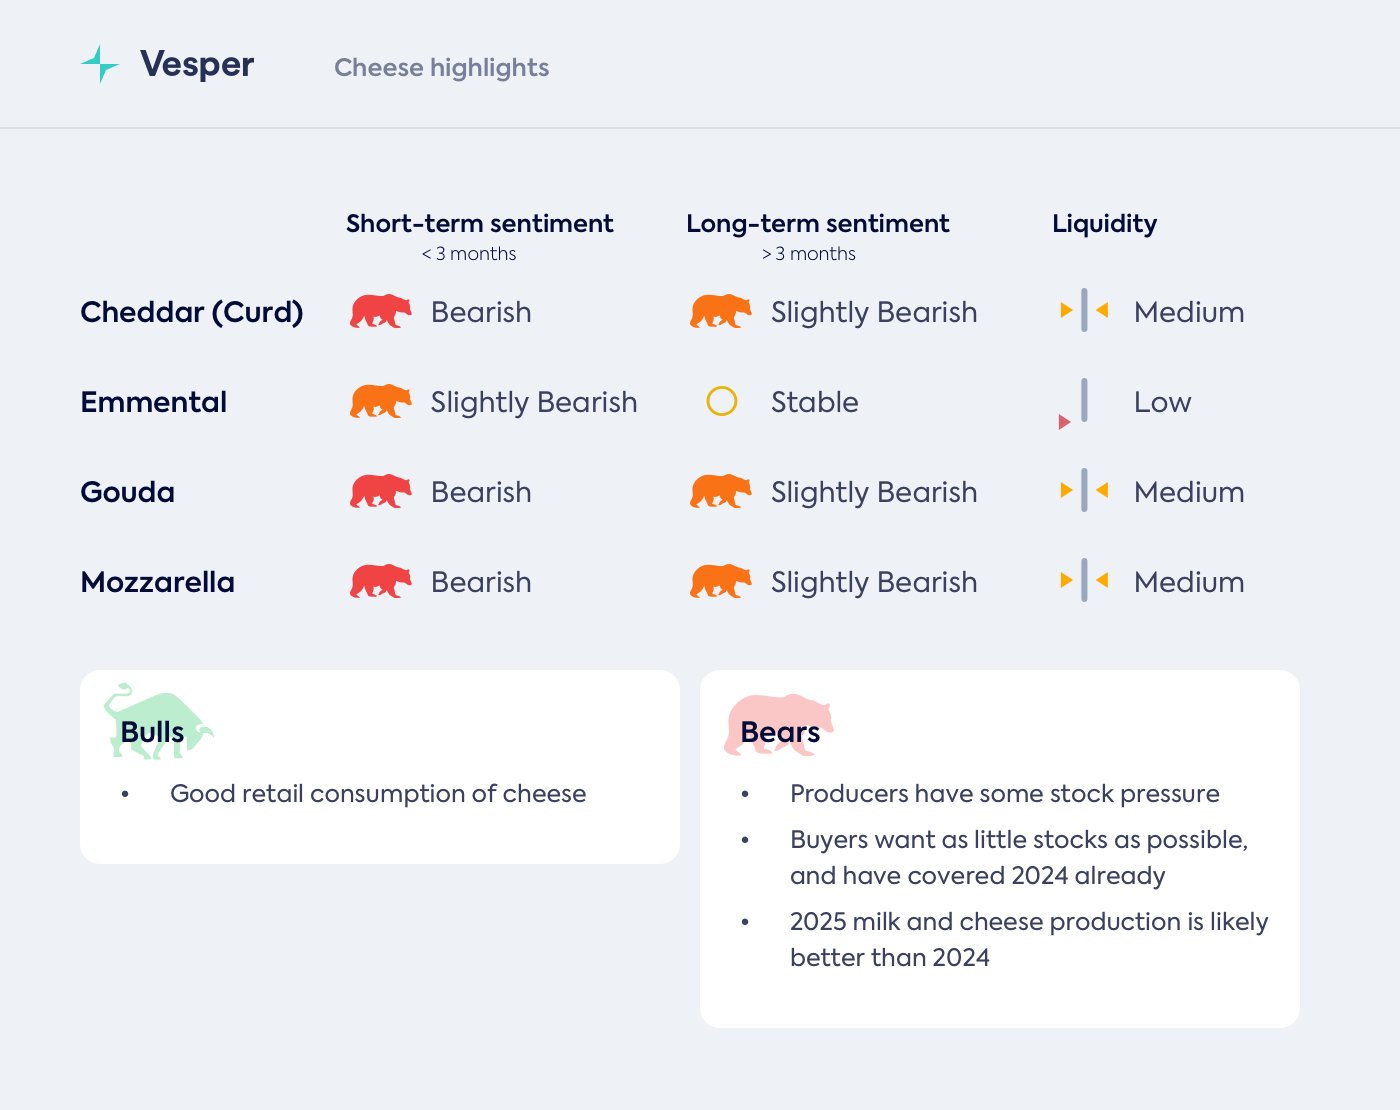The height and width of the screenshot is (1110, 1400).
Task: Click Mozzarella's medium liquidity indicator icon
Action: pyautogui.click(x=1084, y=581)
